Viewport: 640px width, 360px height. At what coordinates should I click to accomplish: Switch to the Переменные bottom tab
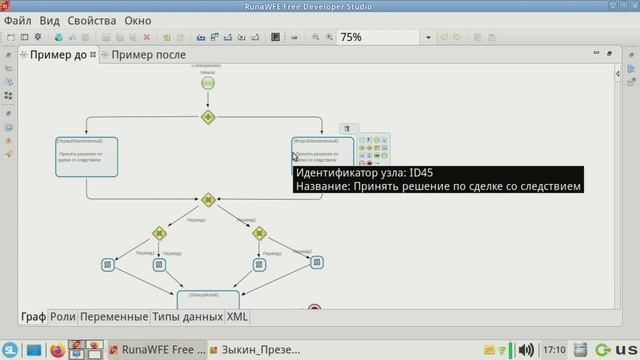pos(114,317)
